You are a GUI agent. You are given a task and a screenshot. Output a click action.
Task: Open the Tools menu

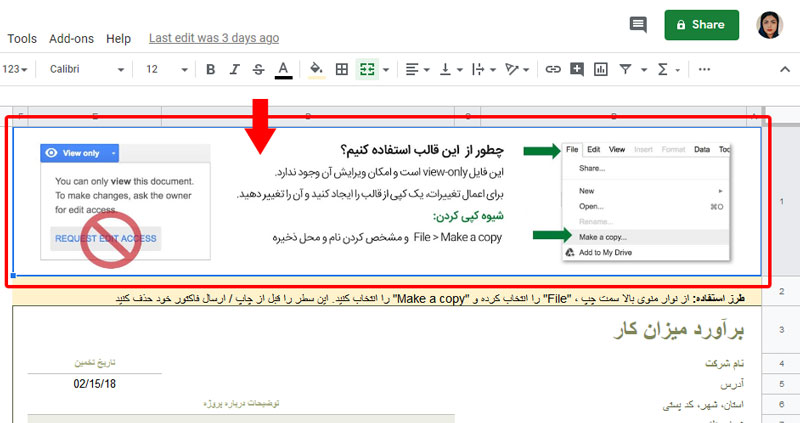pyautogui.click(x=21, y=38)
